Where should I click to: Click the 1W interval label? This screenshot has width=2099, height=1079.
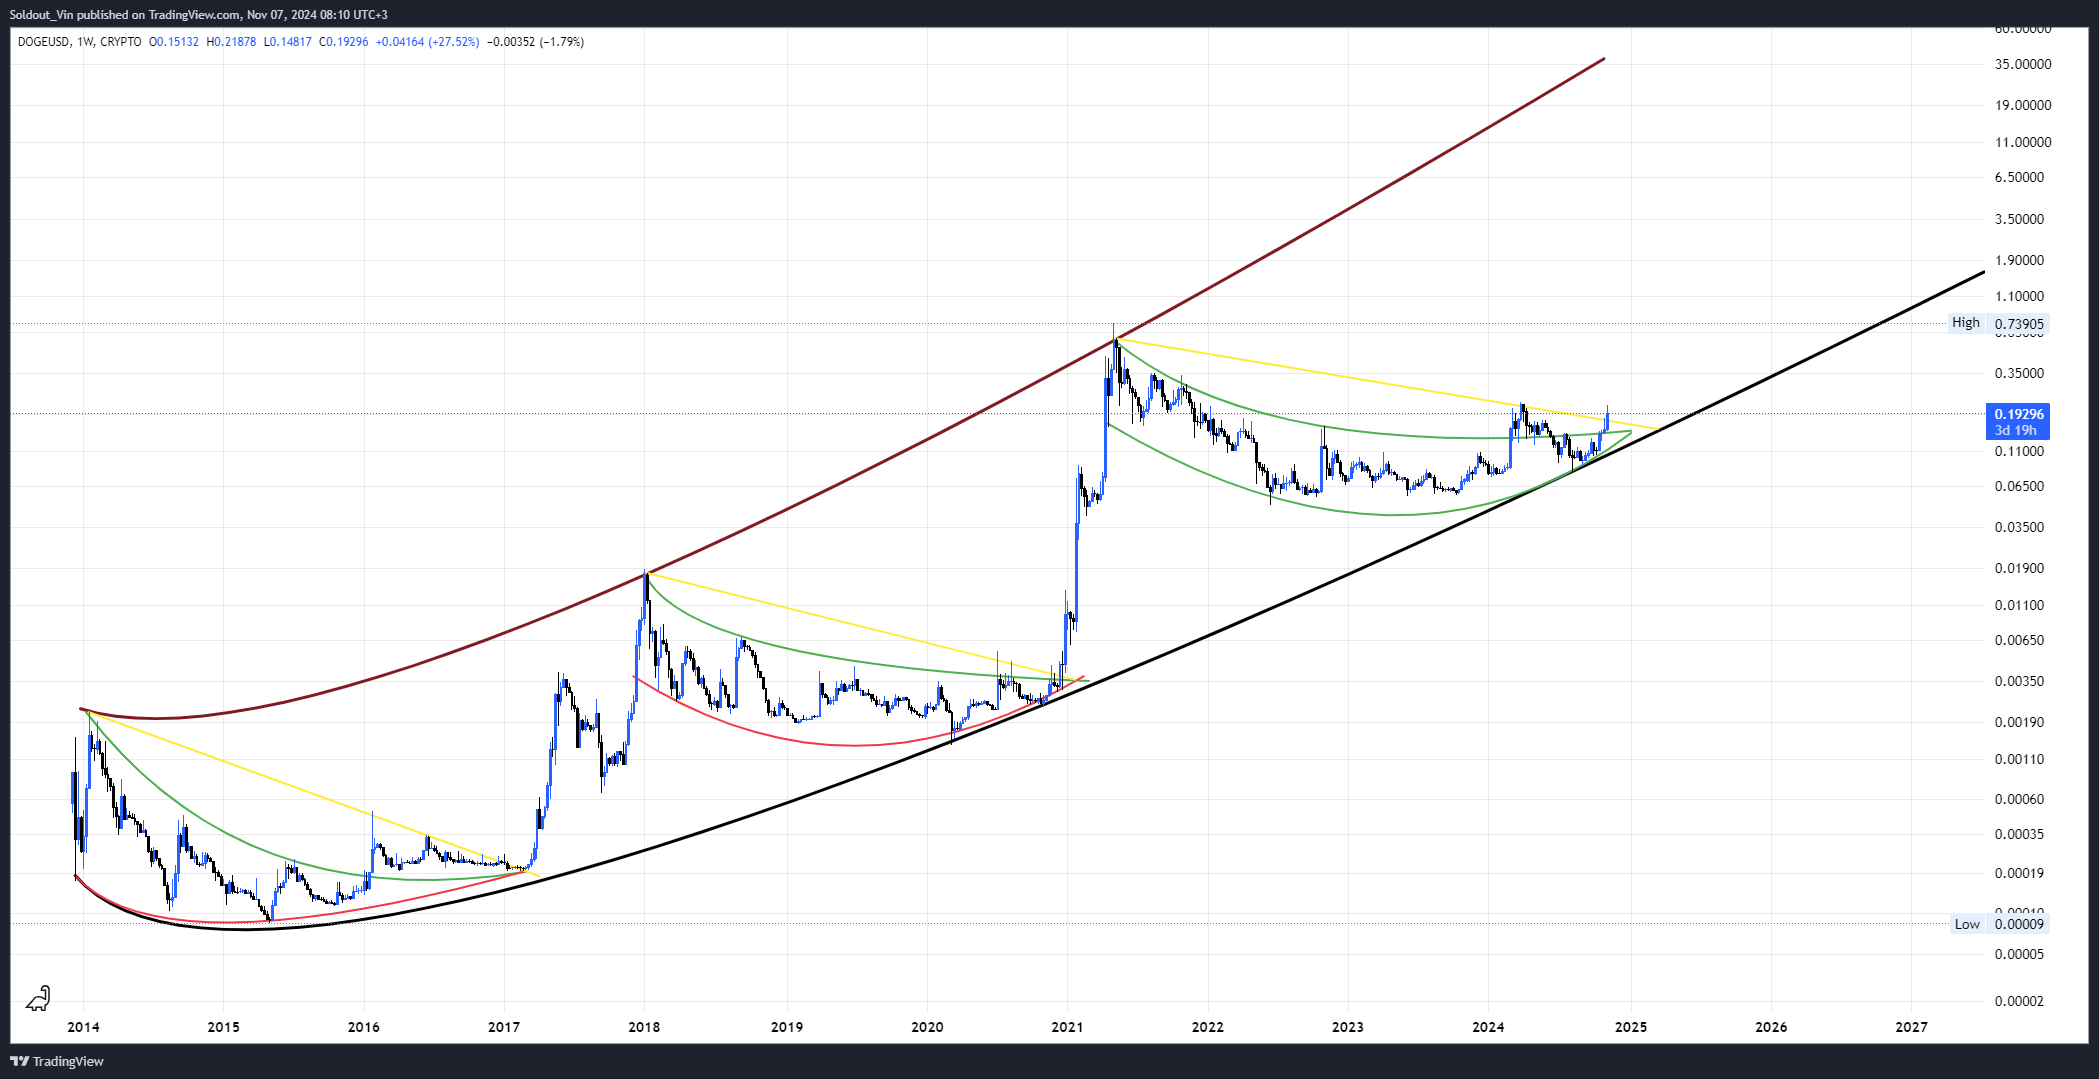point(85,42)
